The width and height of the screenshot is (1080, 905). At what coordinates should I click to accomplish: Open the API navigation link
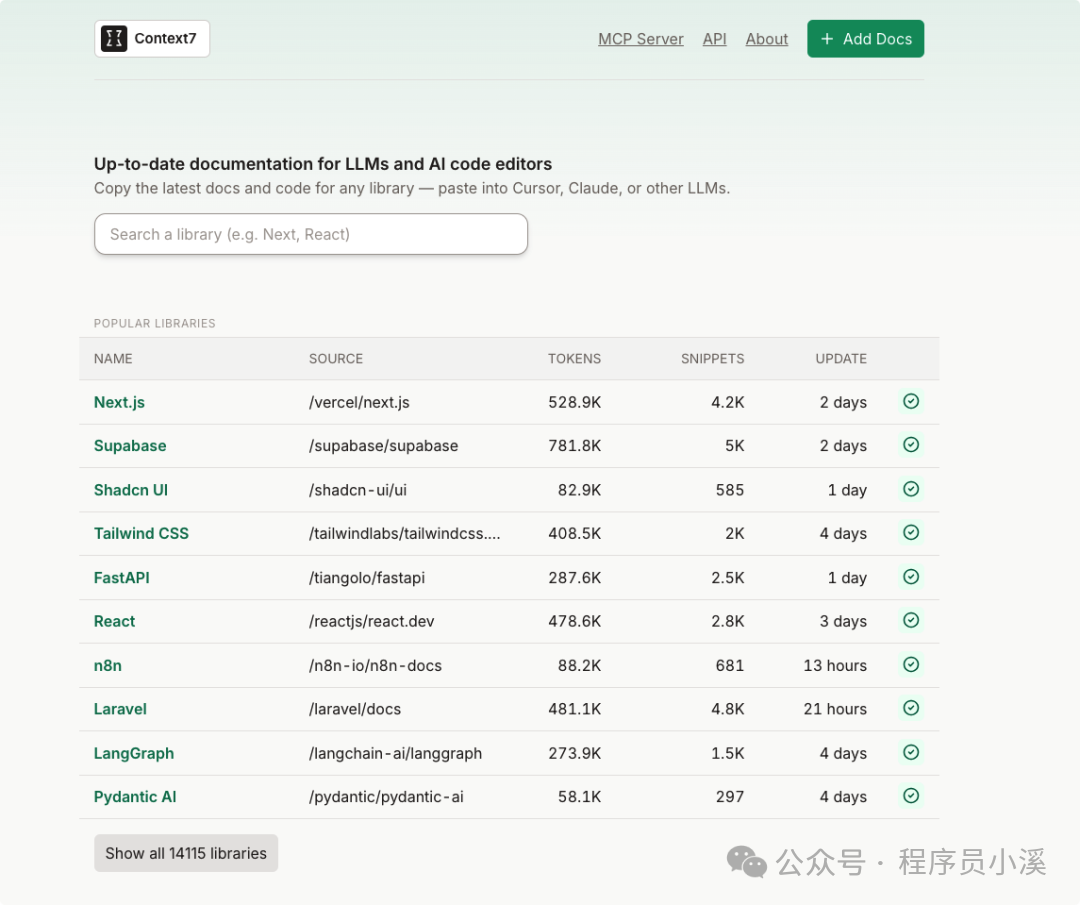[714, 39]
